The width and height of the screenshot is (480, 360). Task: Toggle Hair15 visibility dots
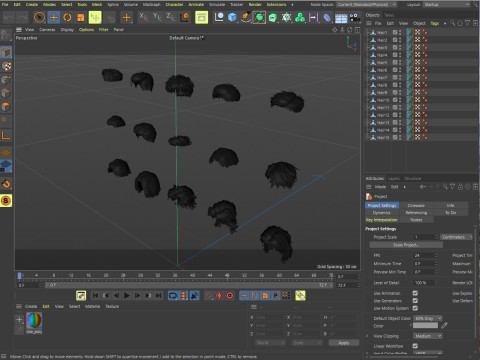[x=400, y=137]
